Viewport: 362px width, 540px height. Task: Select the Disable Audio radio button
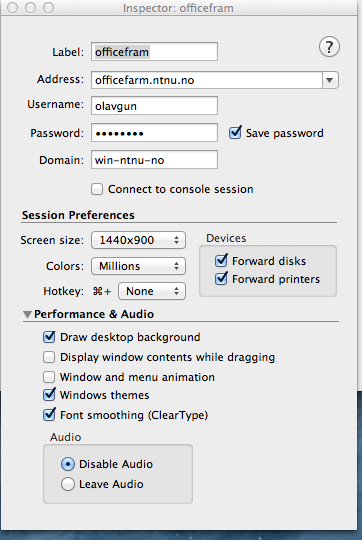(68, 464)
